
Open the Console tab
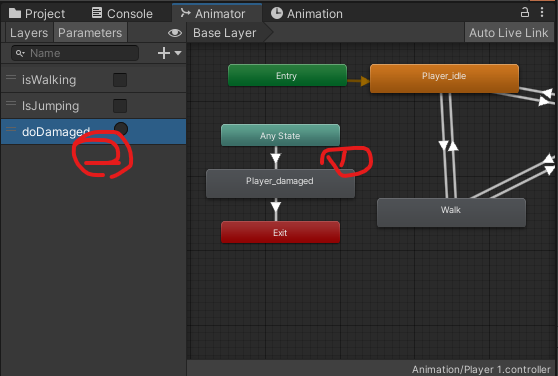point(122,14)
